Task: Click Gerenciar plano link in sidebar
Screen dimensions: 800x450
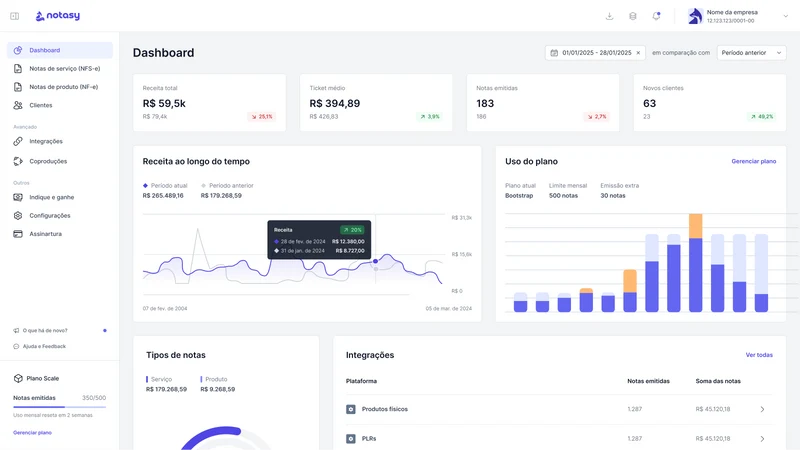Action: [x=32, y=433]
